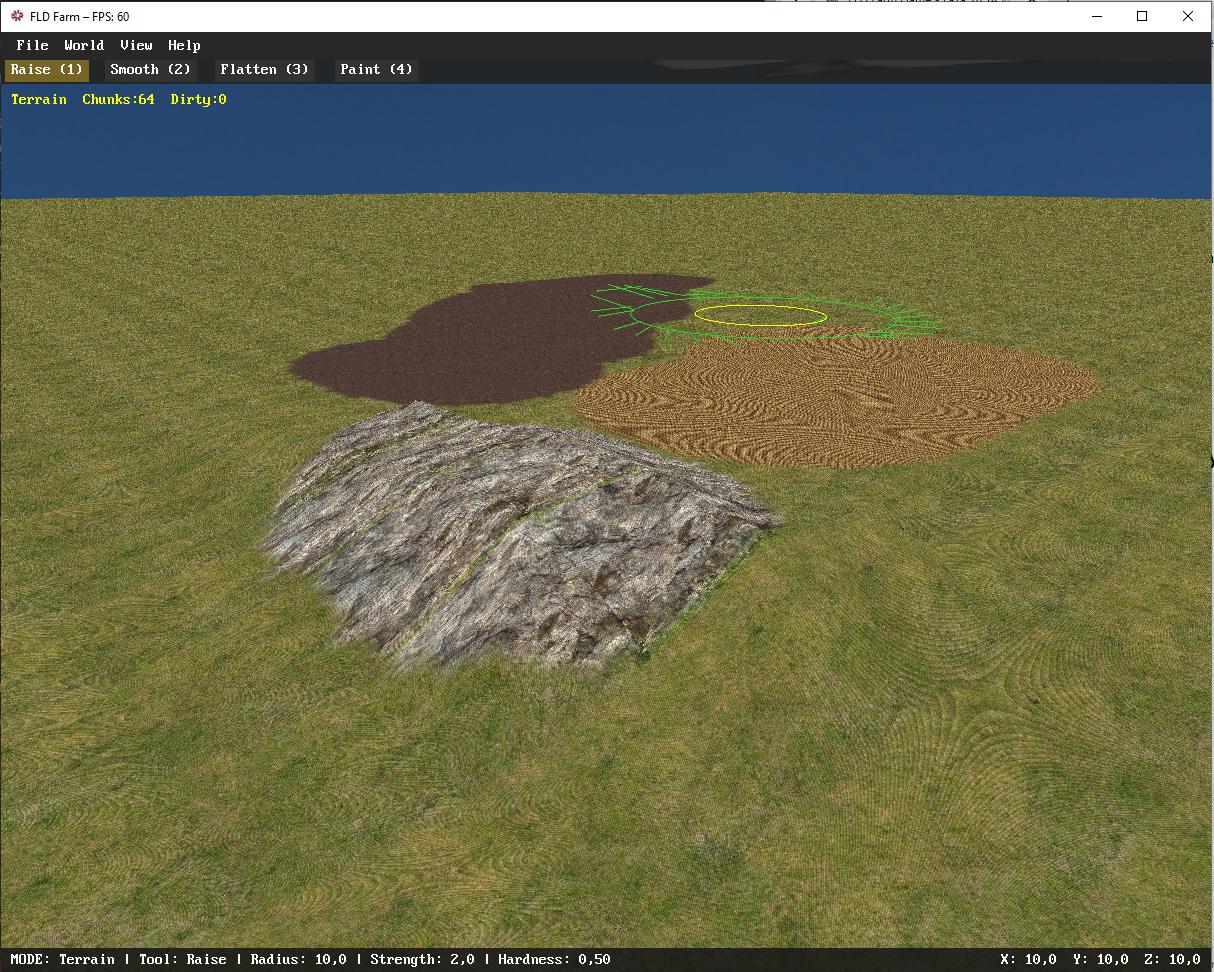Click inside the yellow inner brush circle
The height and width of the screenshot is (972, 1214).
(x=760, y=316)
